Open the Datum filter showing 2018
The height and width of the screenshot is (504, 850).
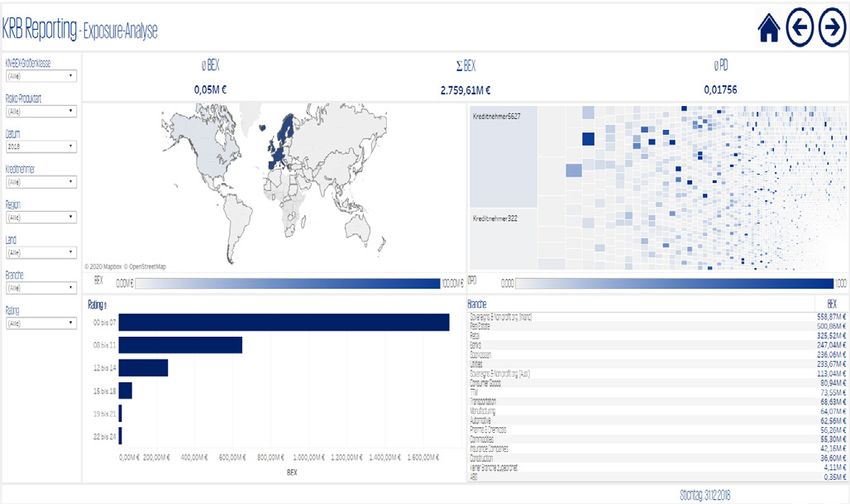pos(41,146)
